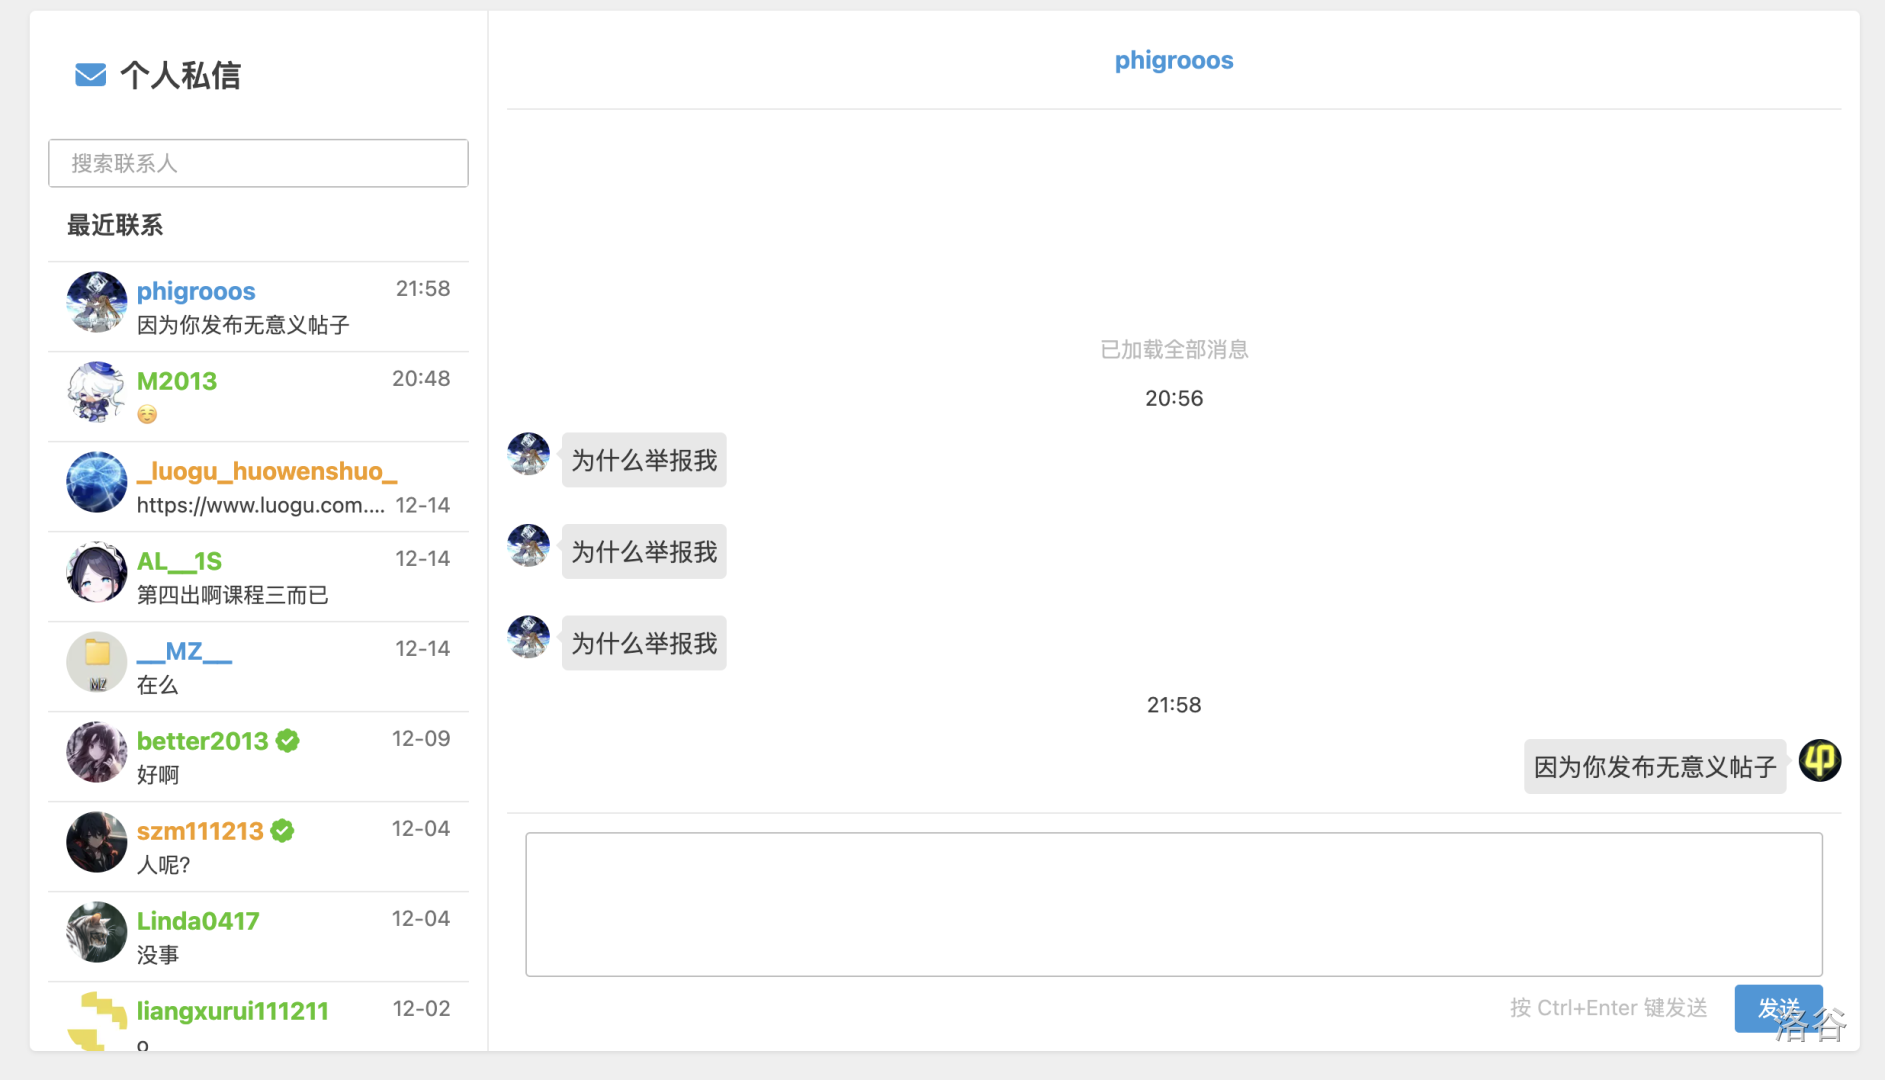
Task: Click the verified badge beside szm111213
Action: click(x=283, y=831)
